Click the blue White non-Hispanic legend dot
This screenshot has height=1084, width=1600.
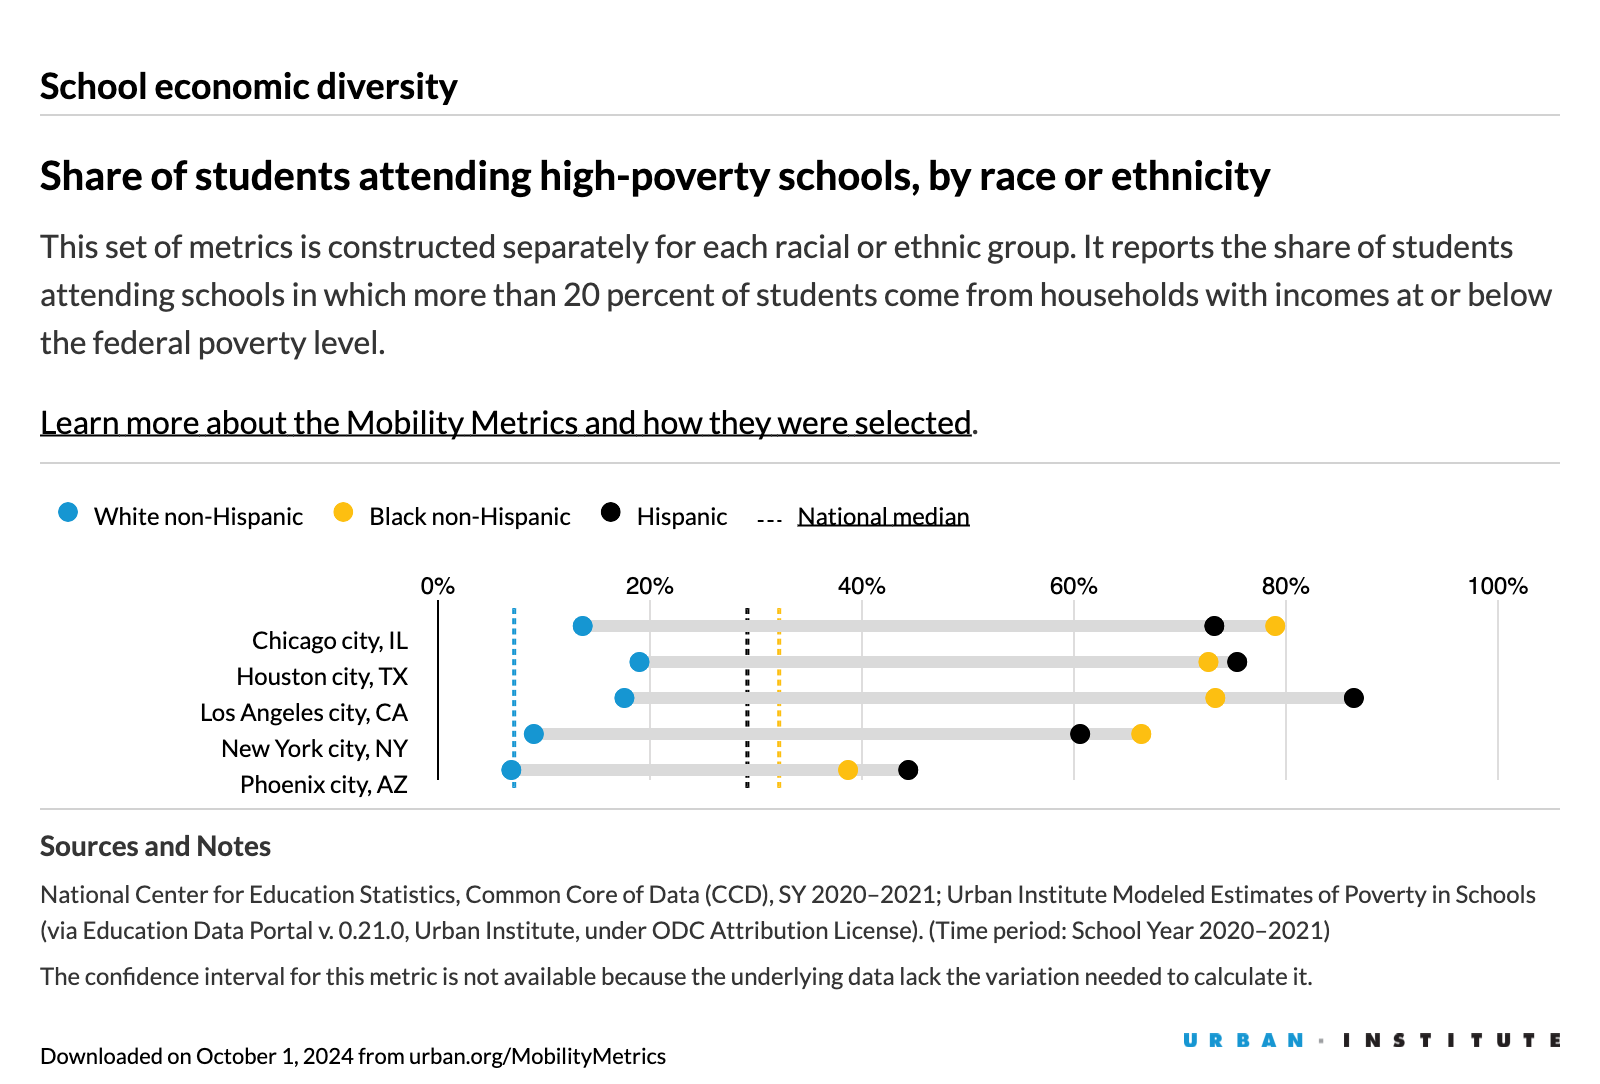pos(68,513)
